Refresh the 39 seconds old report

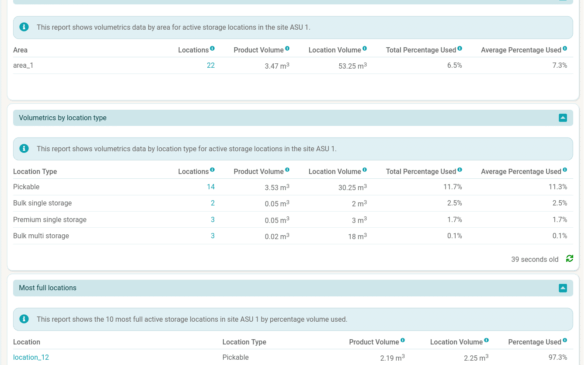569,259
